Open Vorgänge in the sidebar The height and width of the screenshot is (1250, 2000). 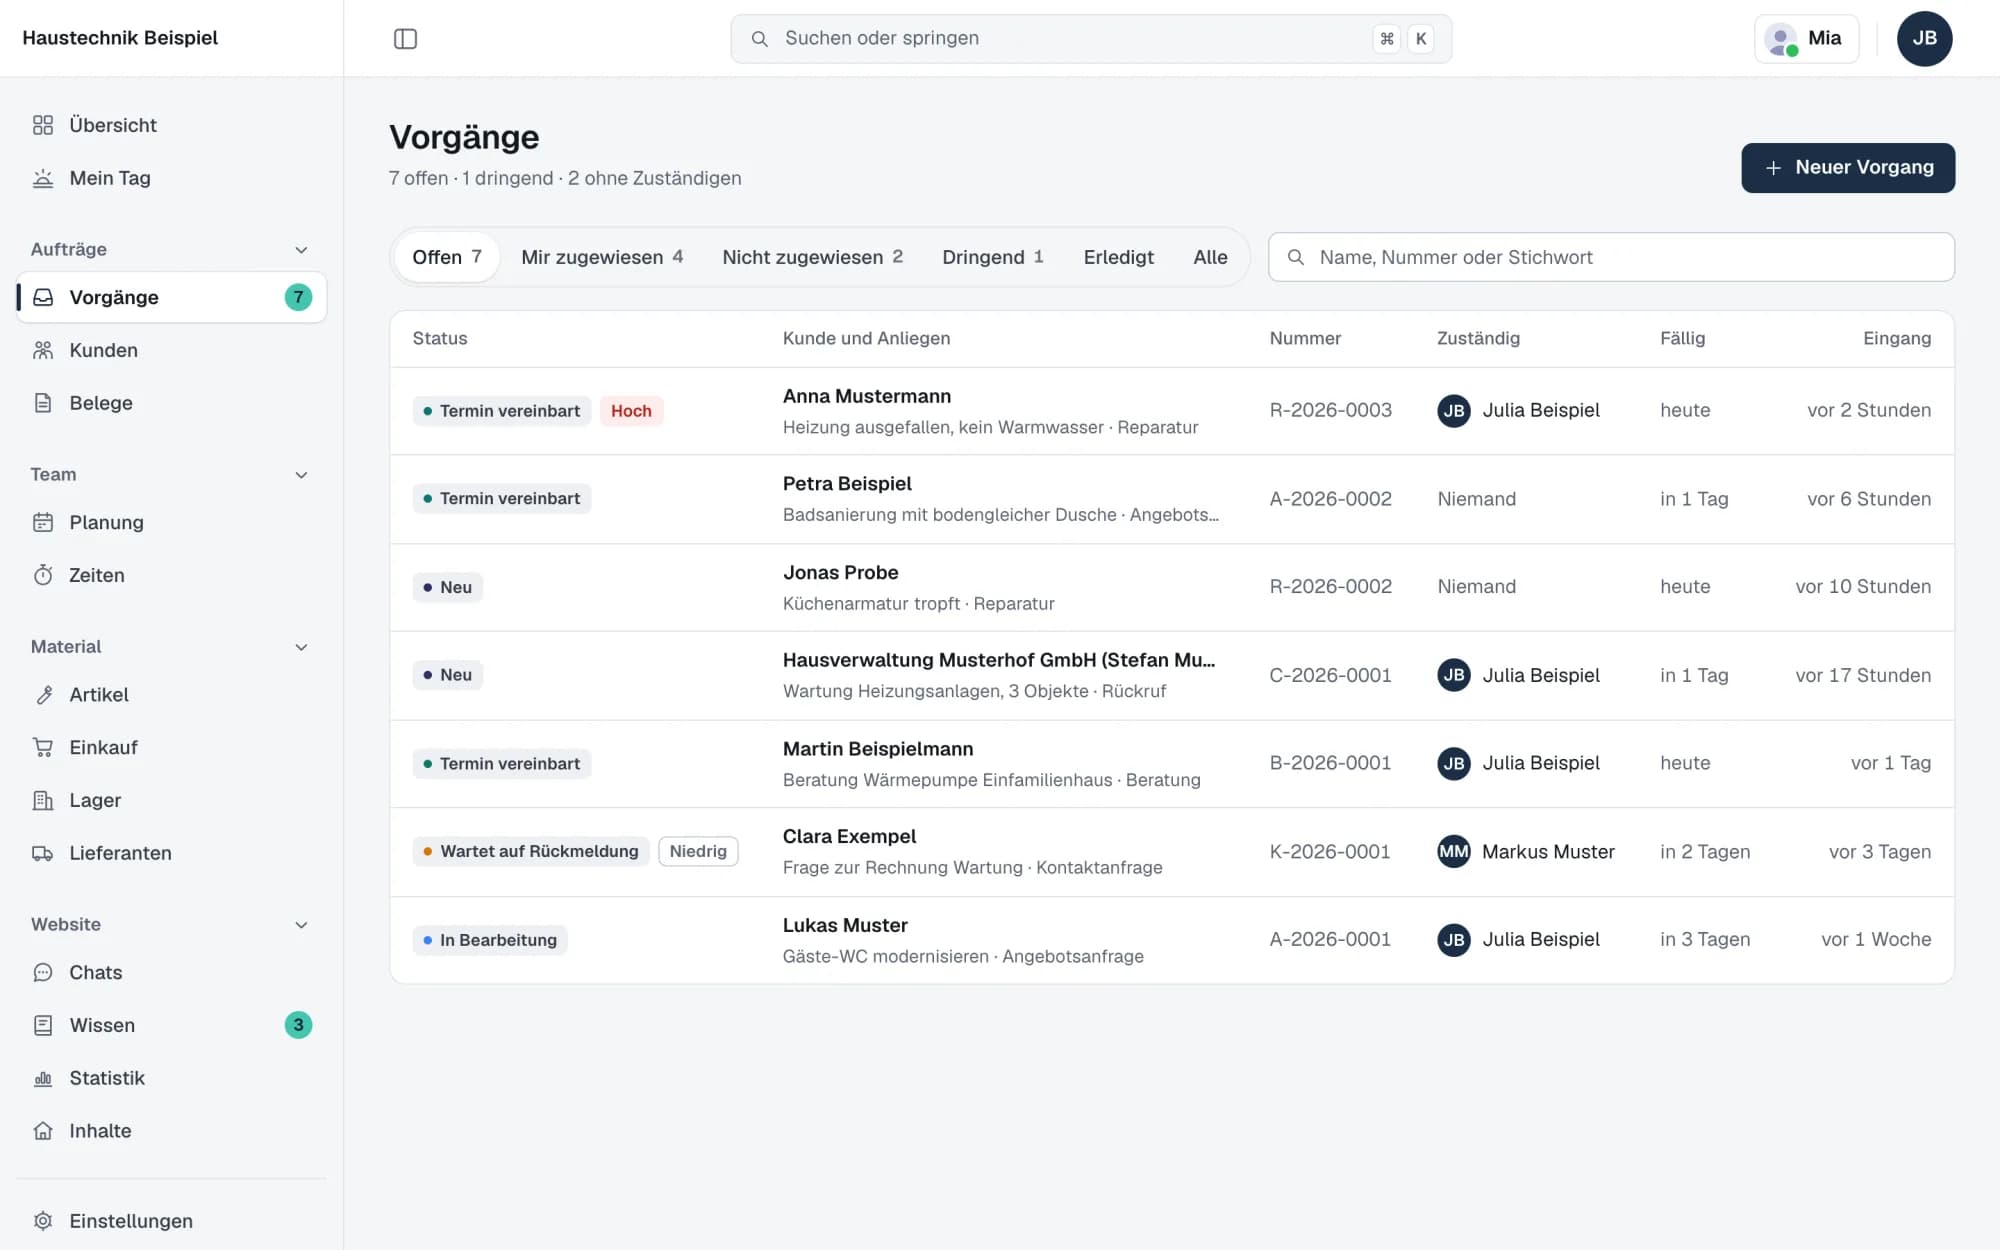tap(172, 297)
